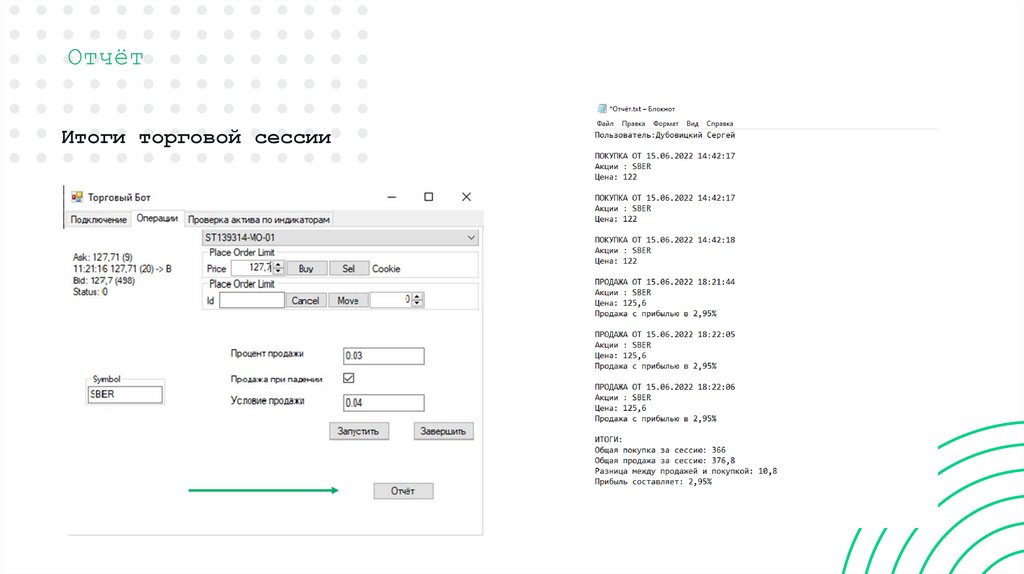Toggle the Продажа при падении checkbox
This screenshot has width=1024, height=574.
click(349, 378)
